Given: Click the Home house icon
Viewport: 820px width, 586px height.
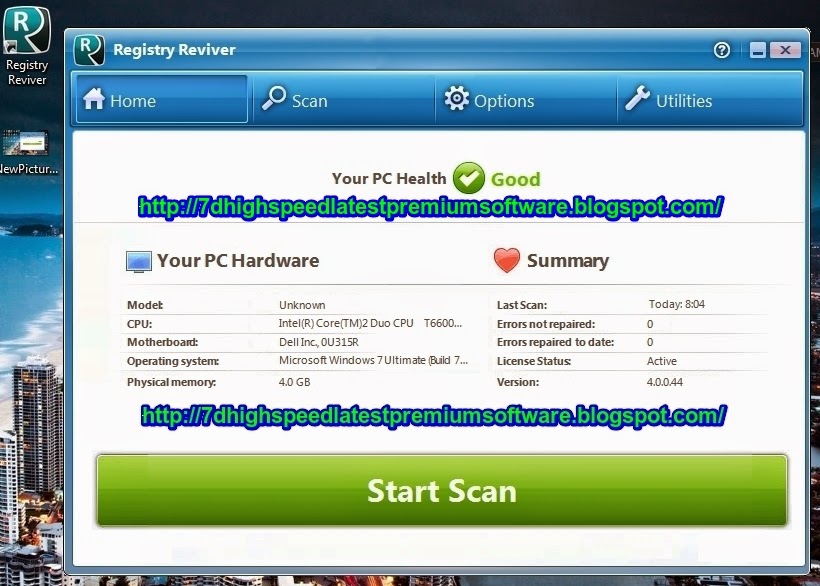Looking at the screenshot, I should [94, 99].
